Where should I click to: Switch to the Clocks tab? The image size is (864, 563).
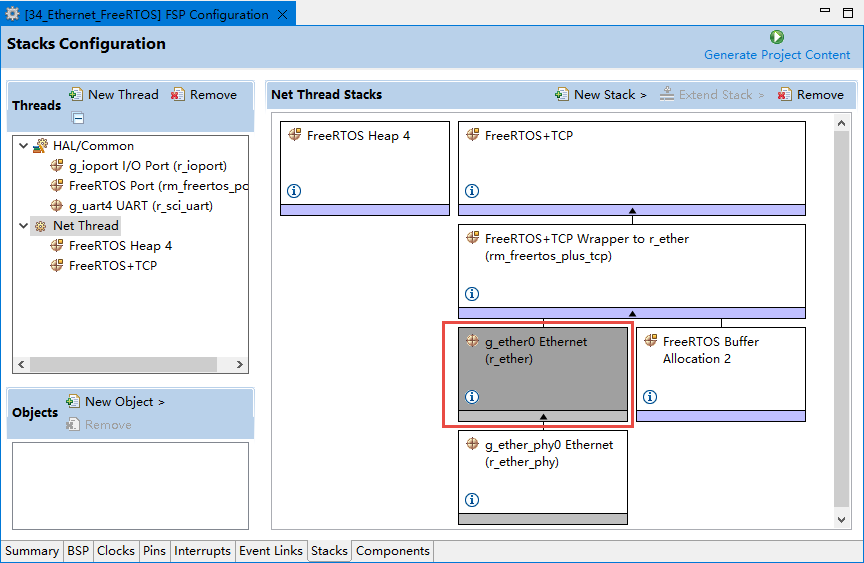116,551
